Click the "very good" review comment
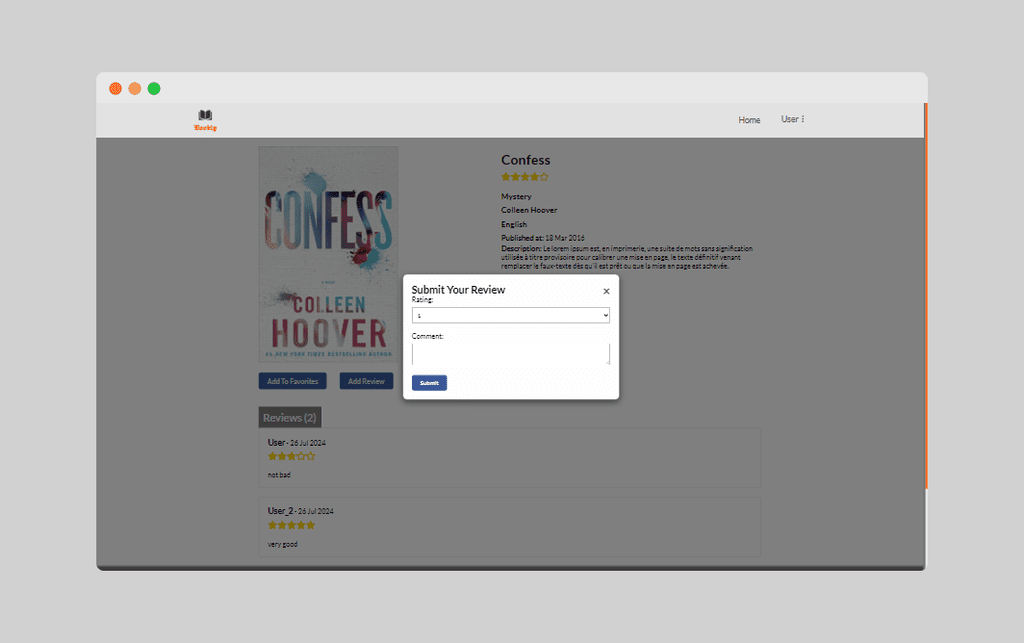Screen dimensions: 1024x643 point(282,544)
